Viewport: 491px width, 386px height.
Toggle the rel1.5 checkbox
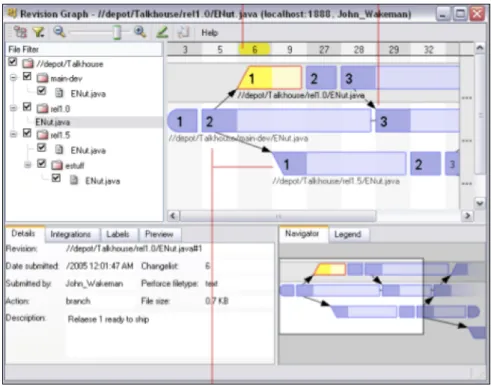[27, 133]
